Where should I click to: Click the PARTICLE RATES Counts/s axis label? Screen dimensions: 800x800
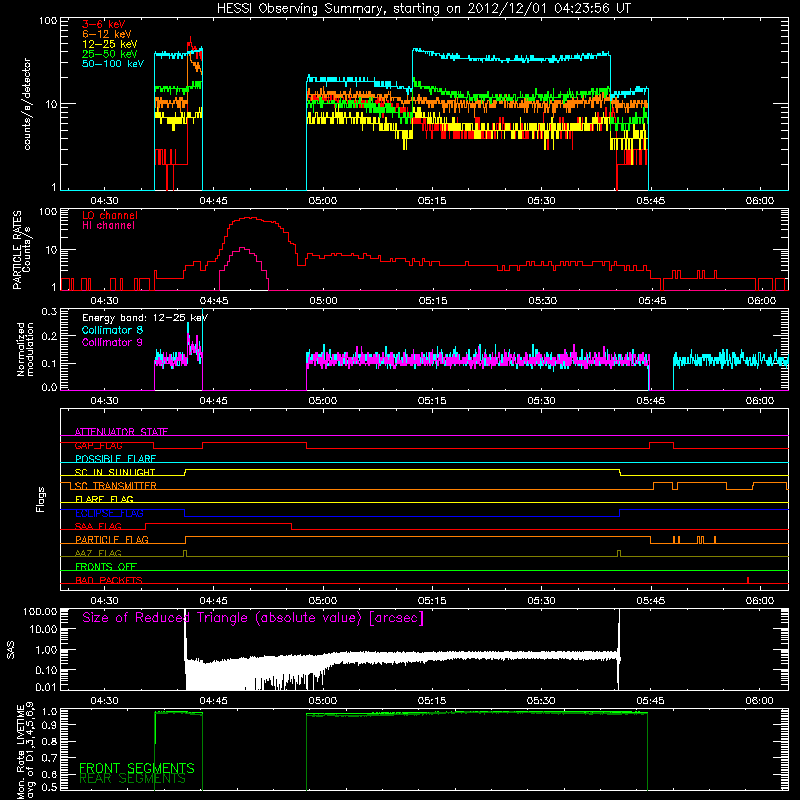[x=21, y=250]
